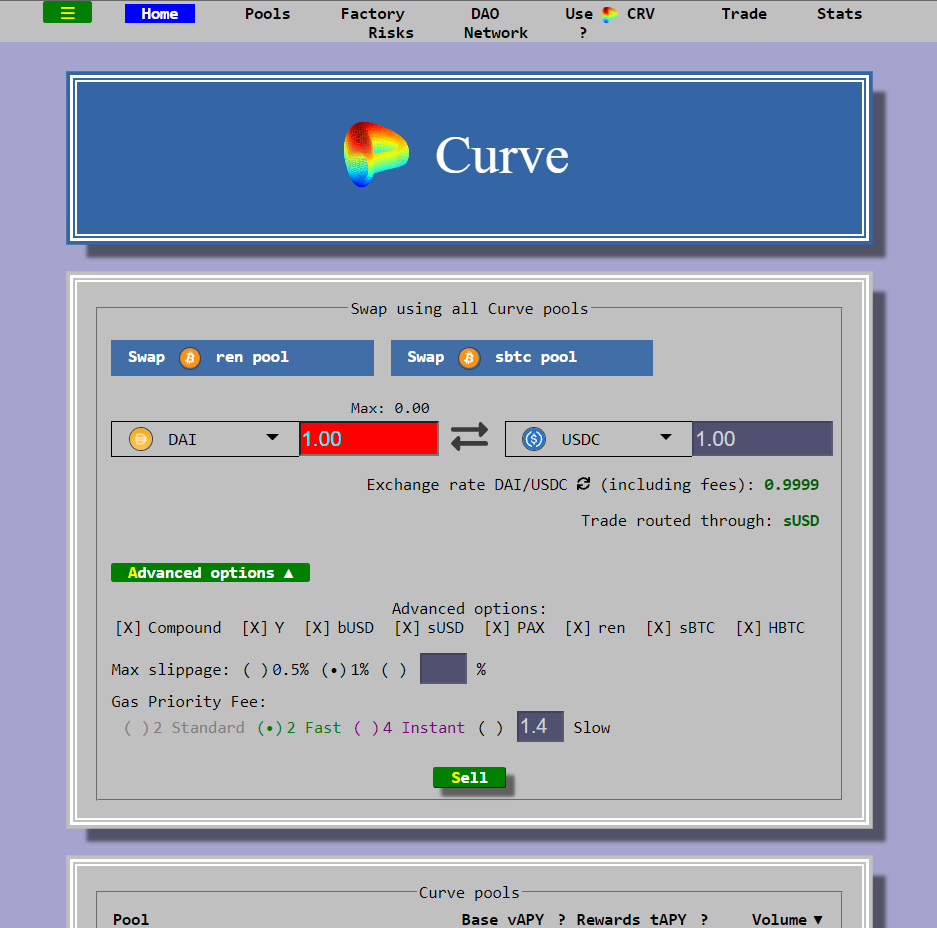Click the custom gas fee 1.4 field
This screenshot has height=928, width=937.
coord(540,727)
